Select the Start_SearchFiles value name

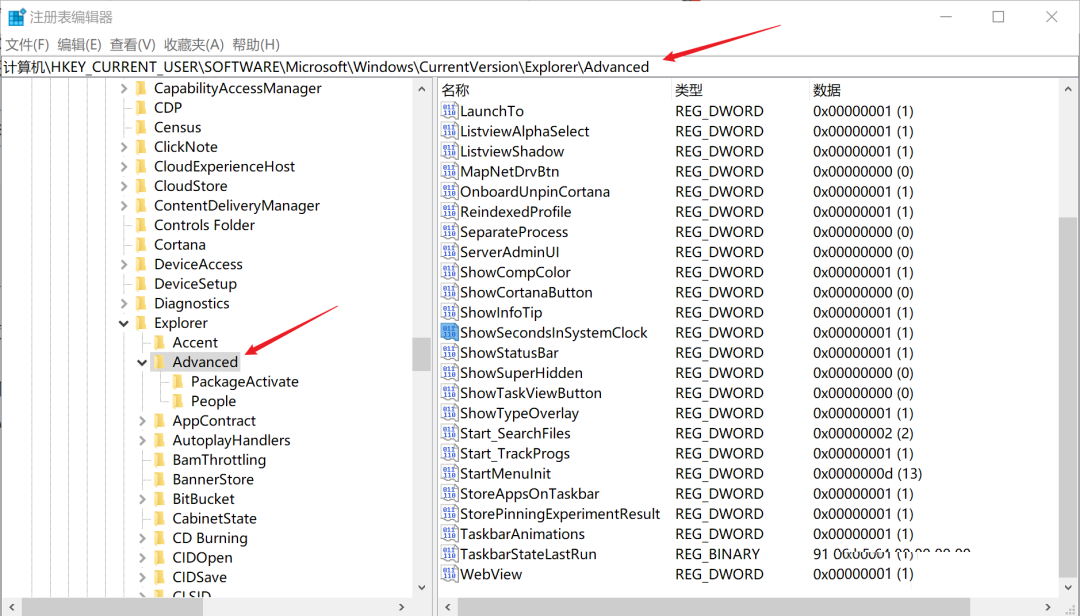point(515,433)
